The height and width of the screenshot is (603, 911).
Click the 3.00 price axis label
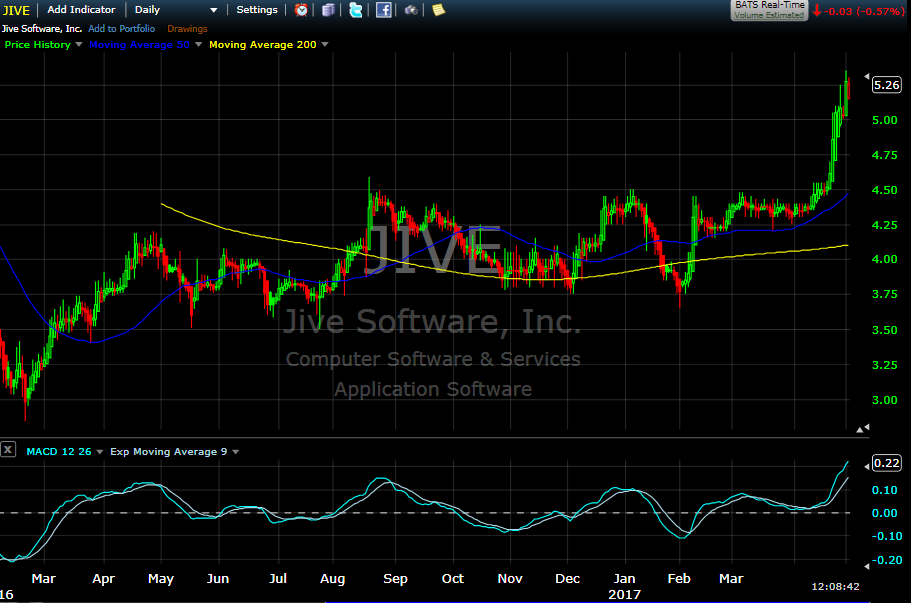(x=885, y=400)
